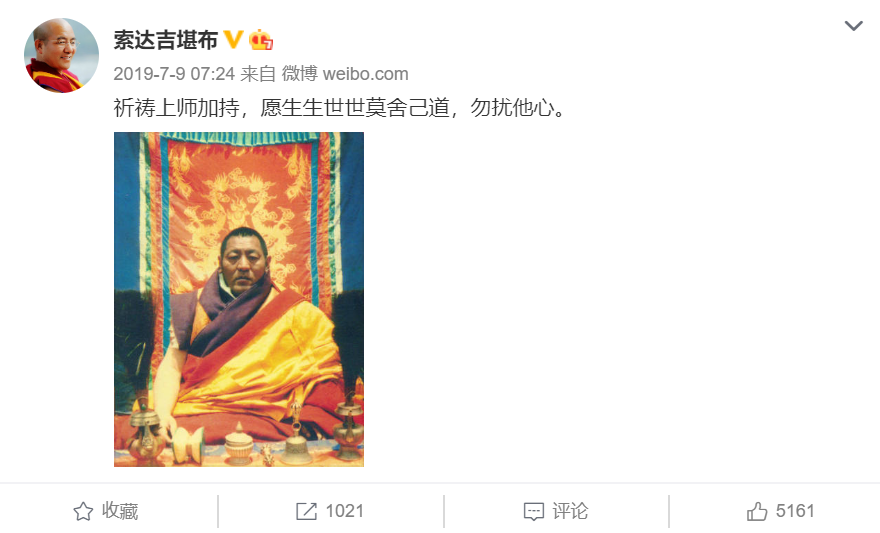This screenshot has width=880, height=533.
Task: Open the 2019-7-9 07:24 timestamp link
Action: [174, 73]
